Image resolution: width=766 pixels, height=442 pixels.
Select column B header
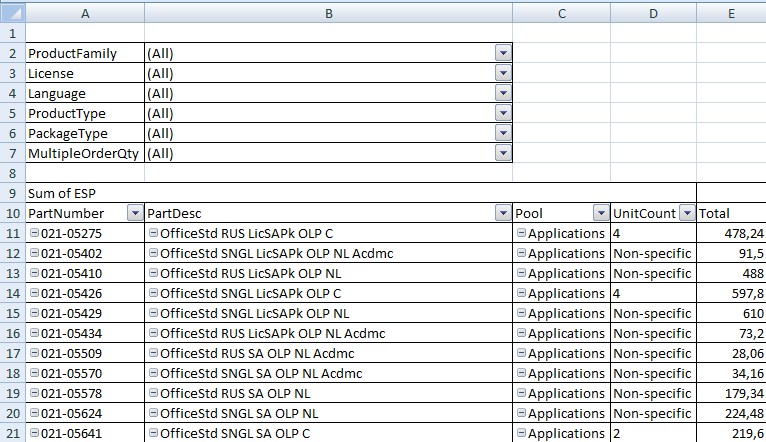pos(328,13)
